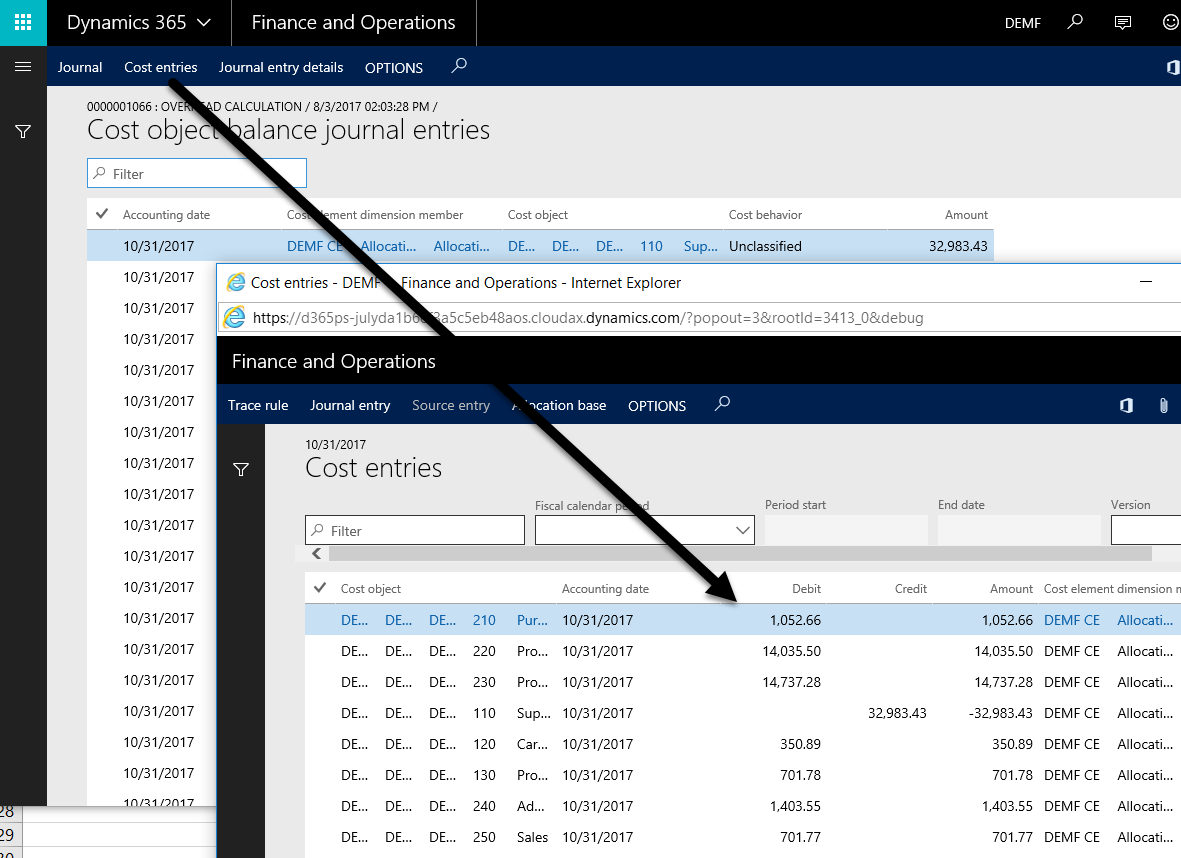Open the Cost entries menu item

click(x=160, y=68)
